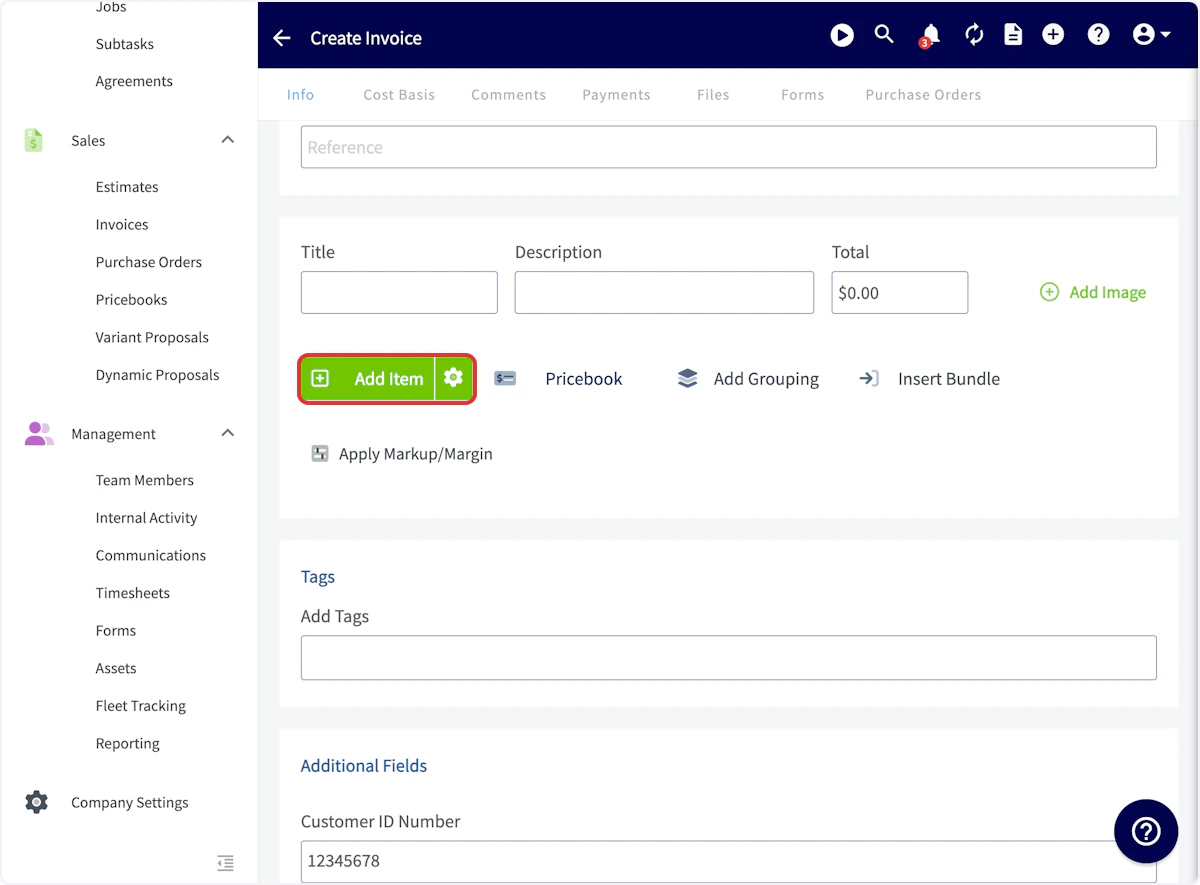Switch to the Info tab
Screen dimensions: 1200x885
point(300,95)
